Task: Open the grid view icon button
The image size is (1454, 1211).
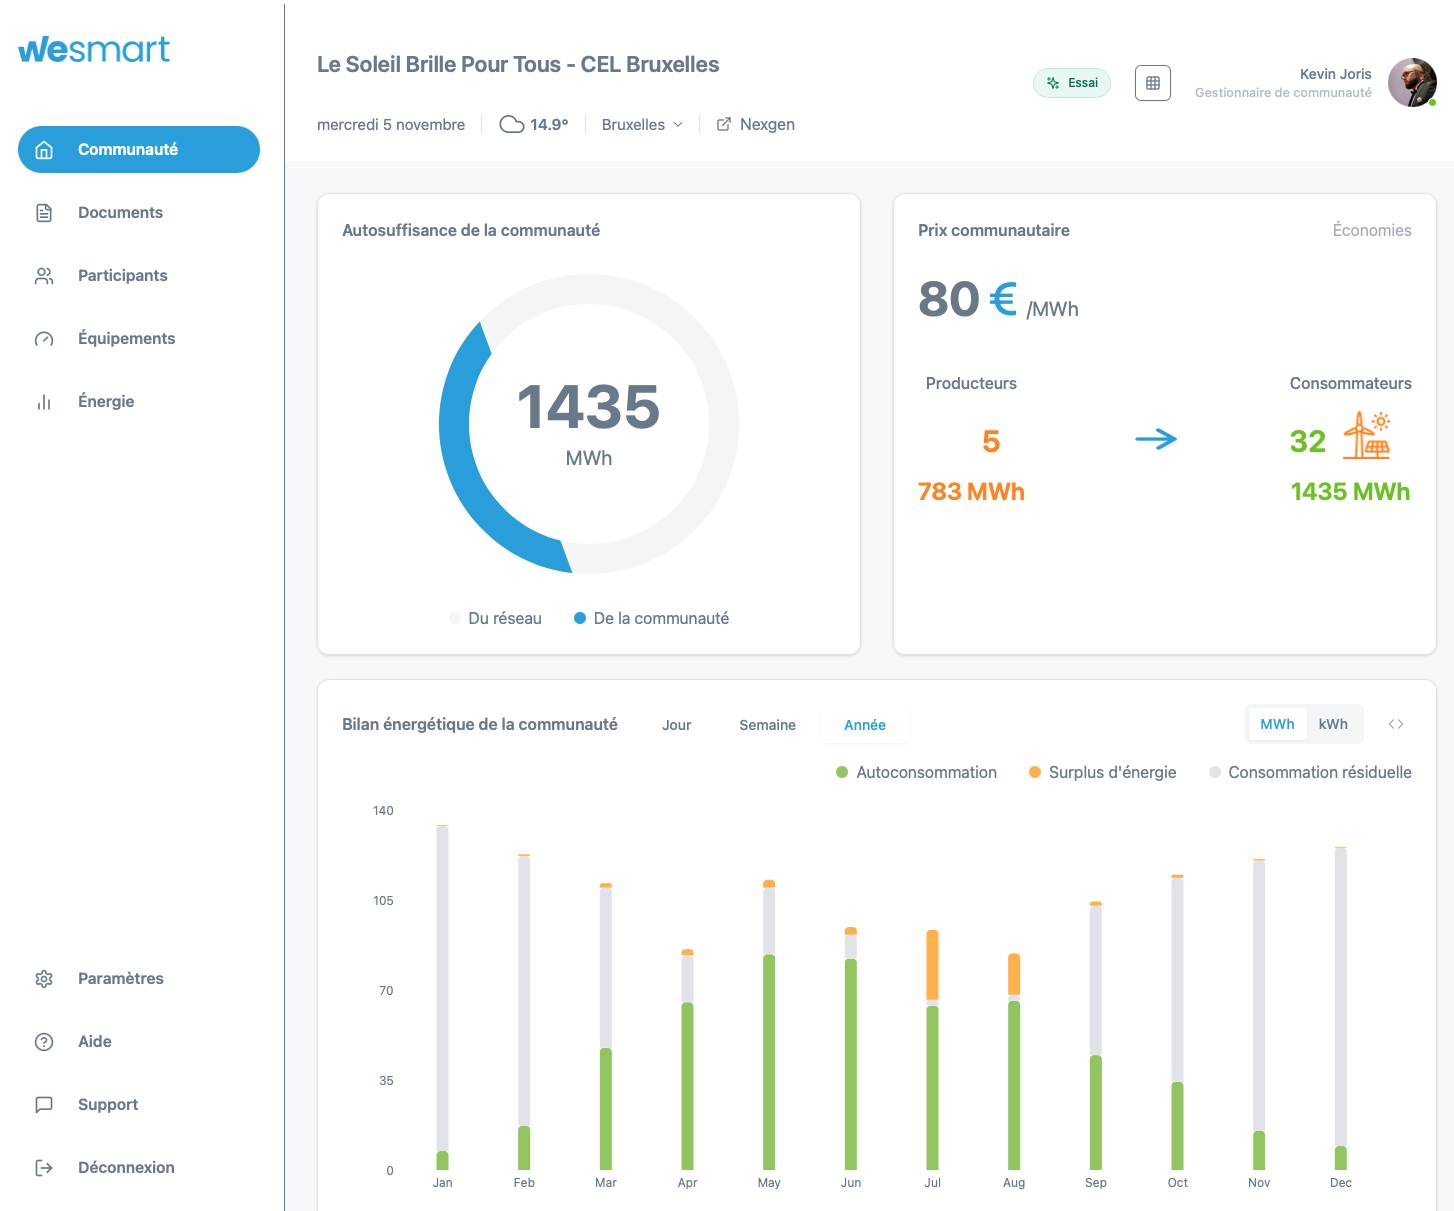Action: [x=1152, y=83]
